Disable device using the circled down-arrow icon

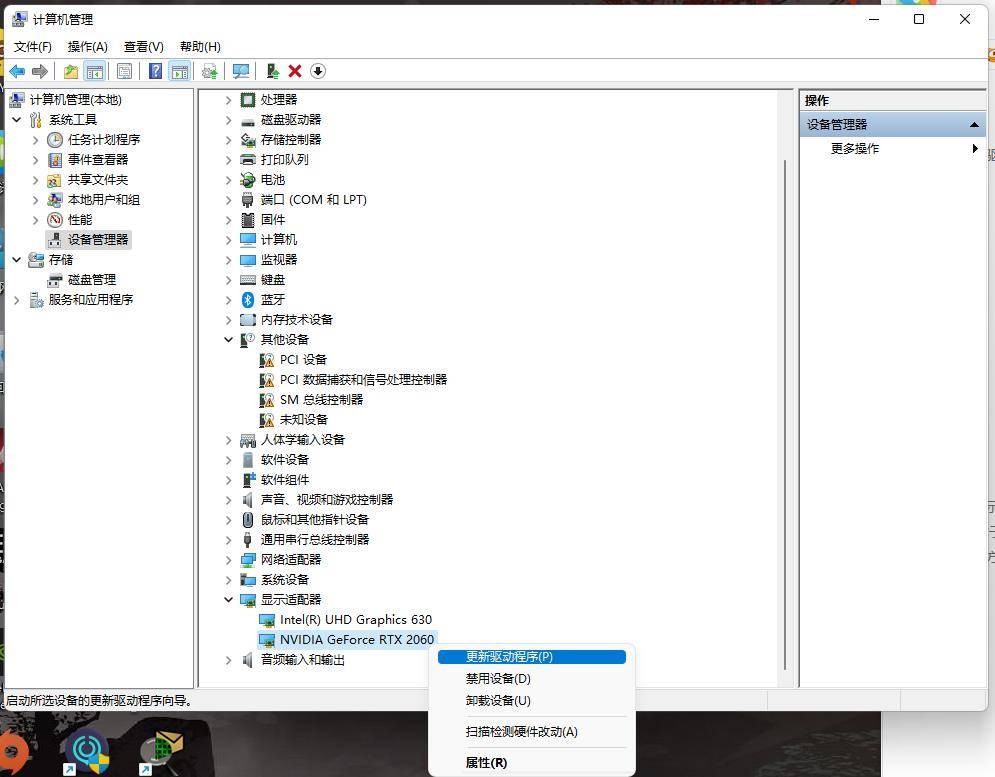pyautogui.click(x=318, y=71)
